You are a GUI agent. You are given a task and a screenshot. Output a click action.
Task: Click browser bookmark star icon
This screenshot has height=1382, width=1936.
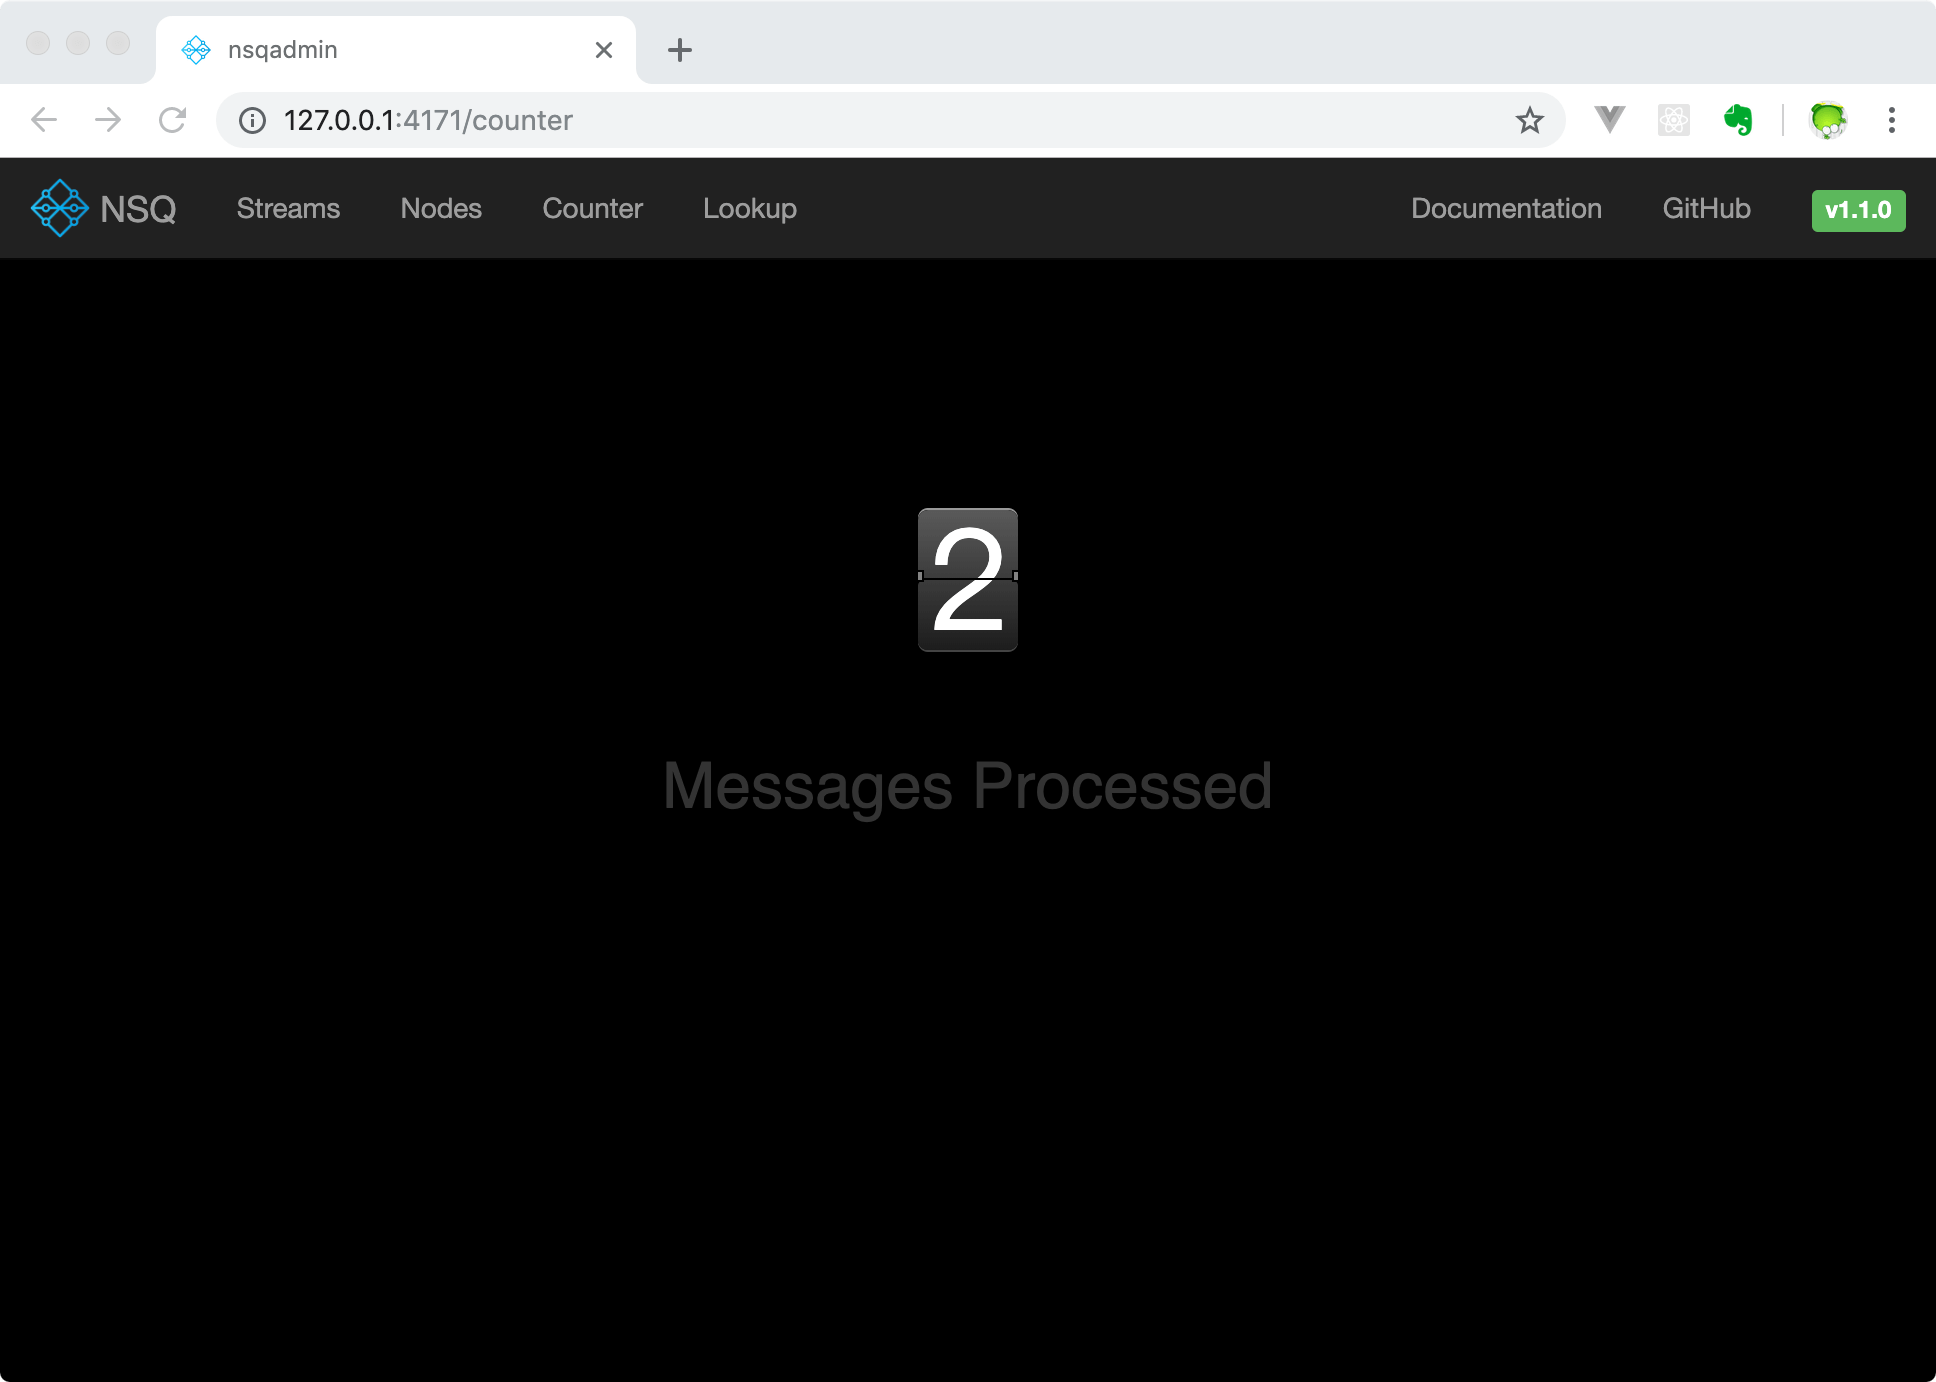1532,120
